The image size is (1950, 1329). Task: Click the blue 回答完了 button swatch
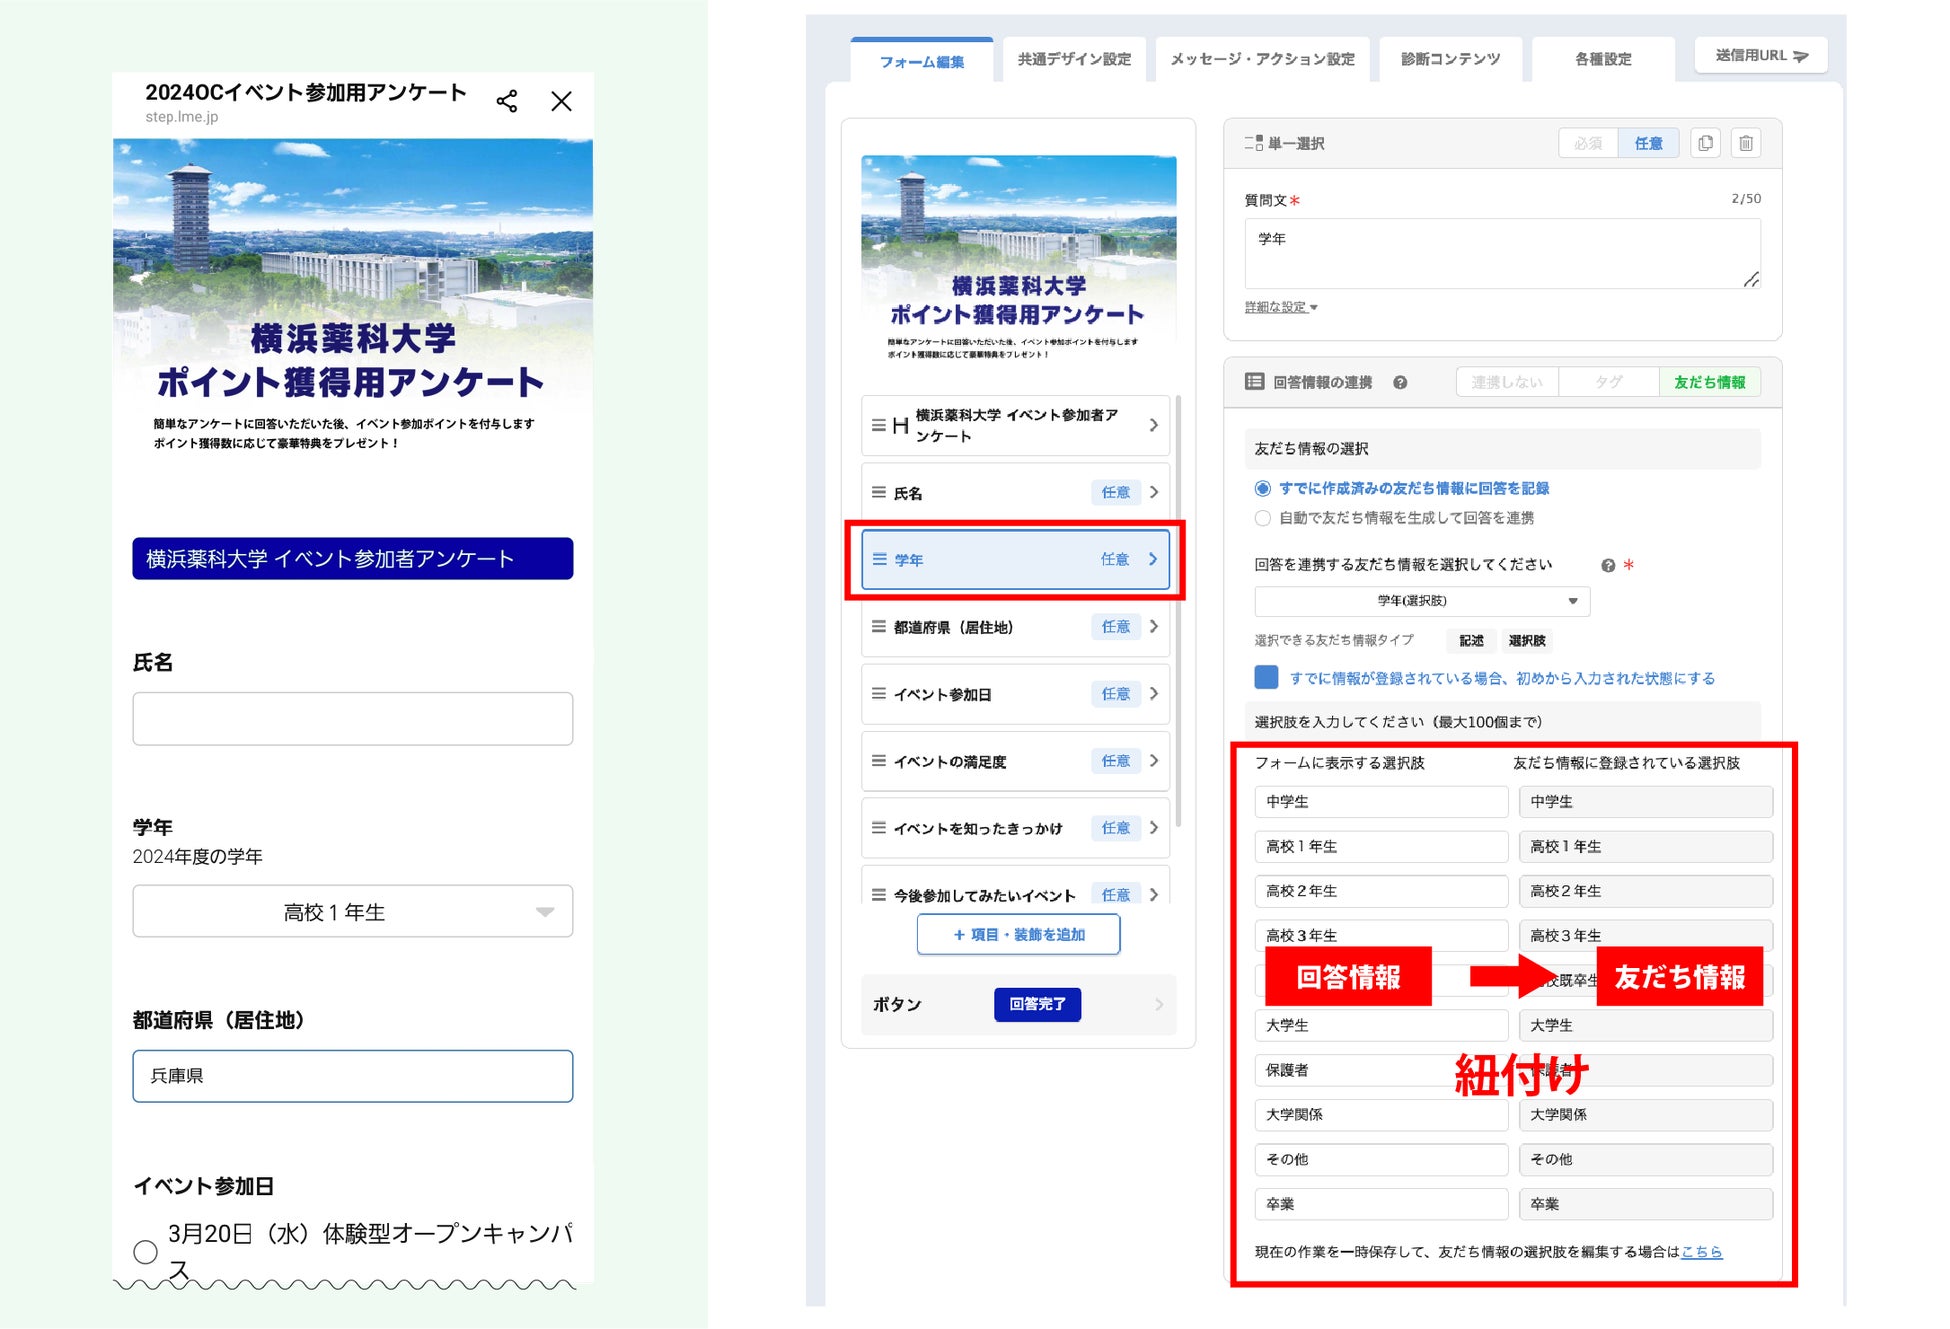tap(1037, 1003)
